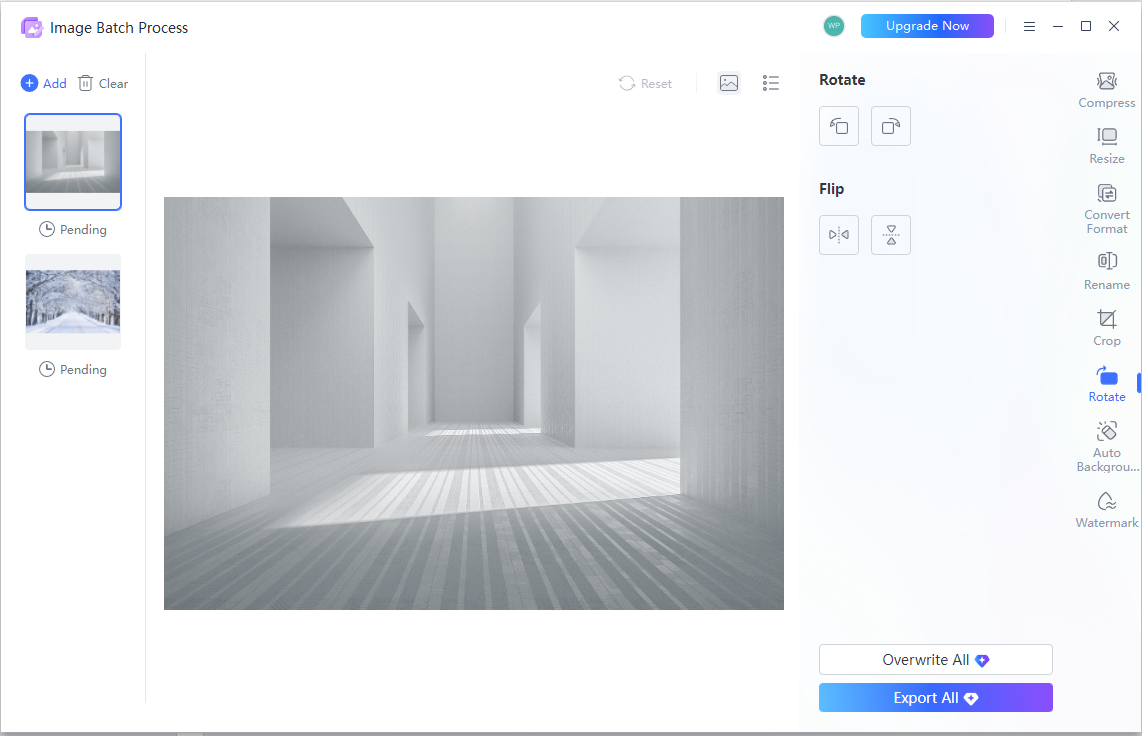Screen dimensions: 1142x736
Task: Close the Image Batch Process window
Action: point(1114,26)
